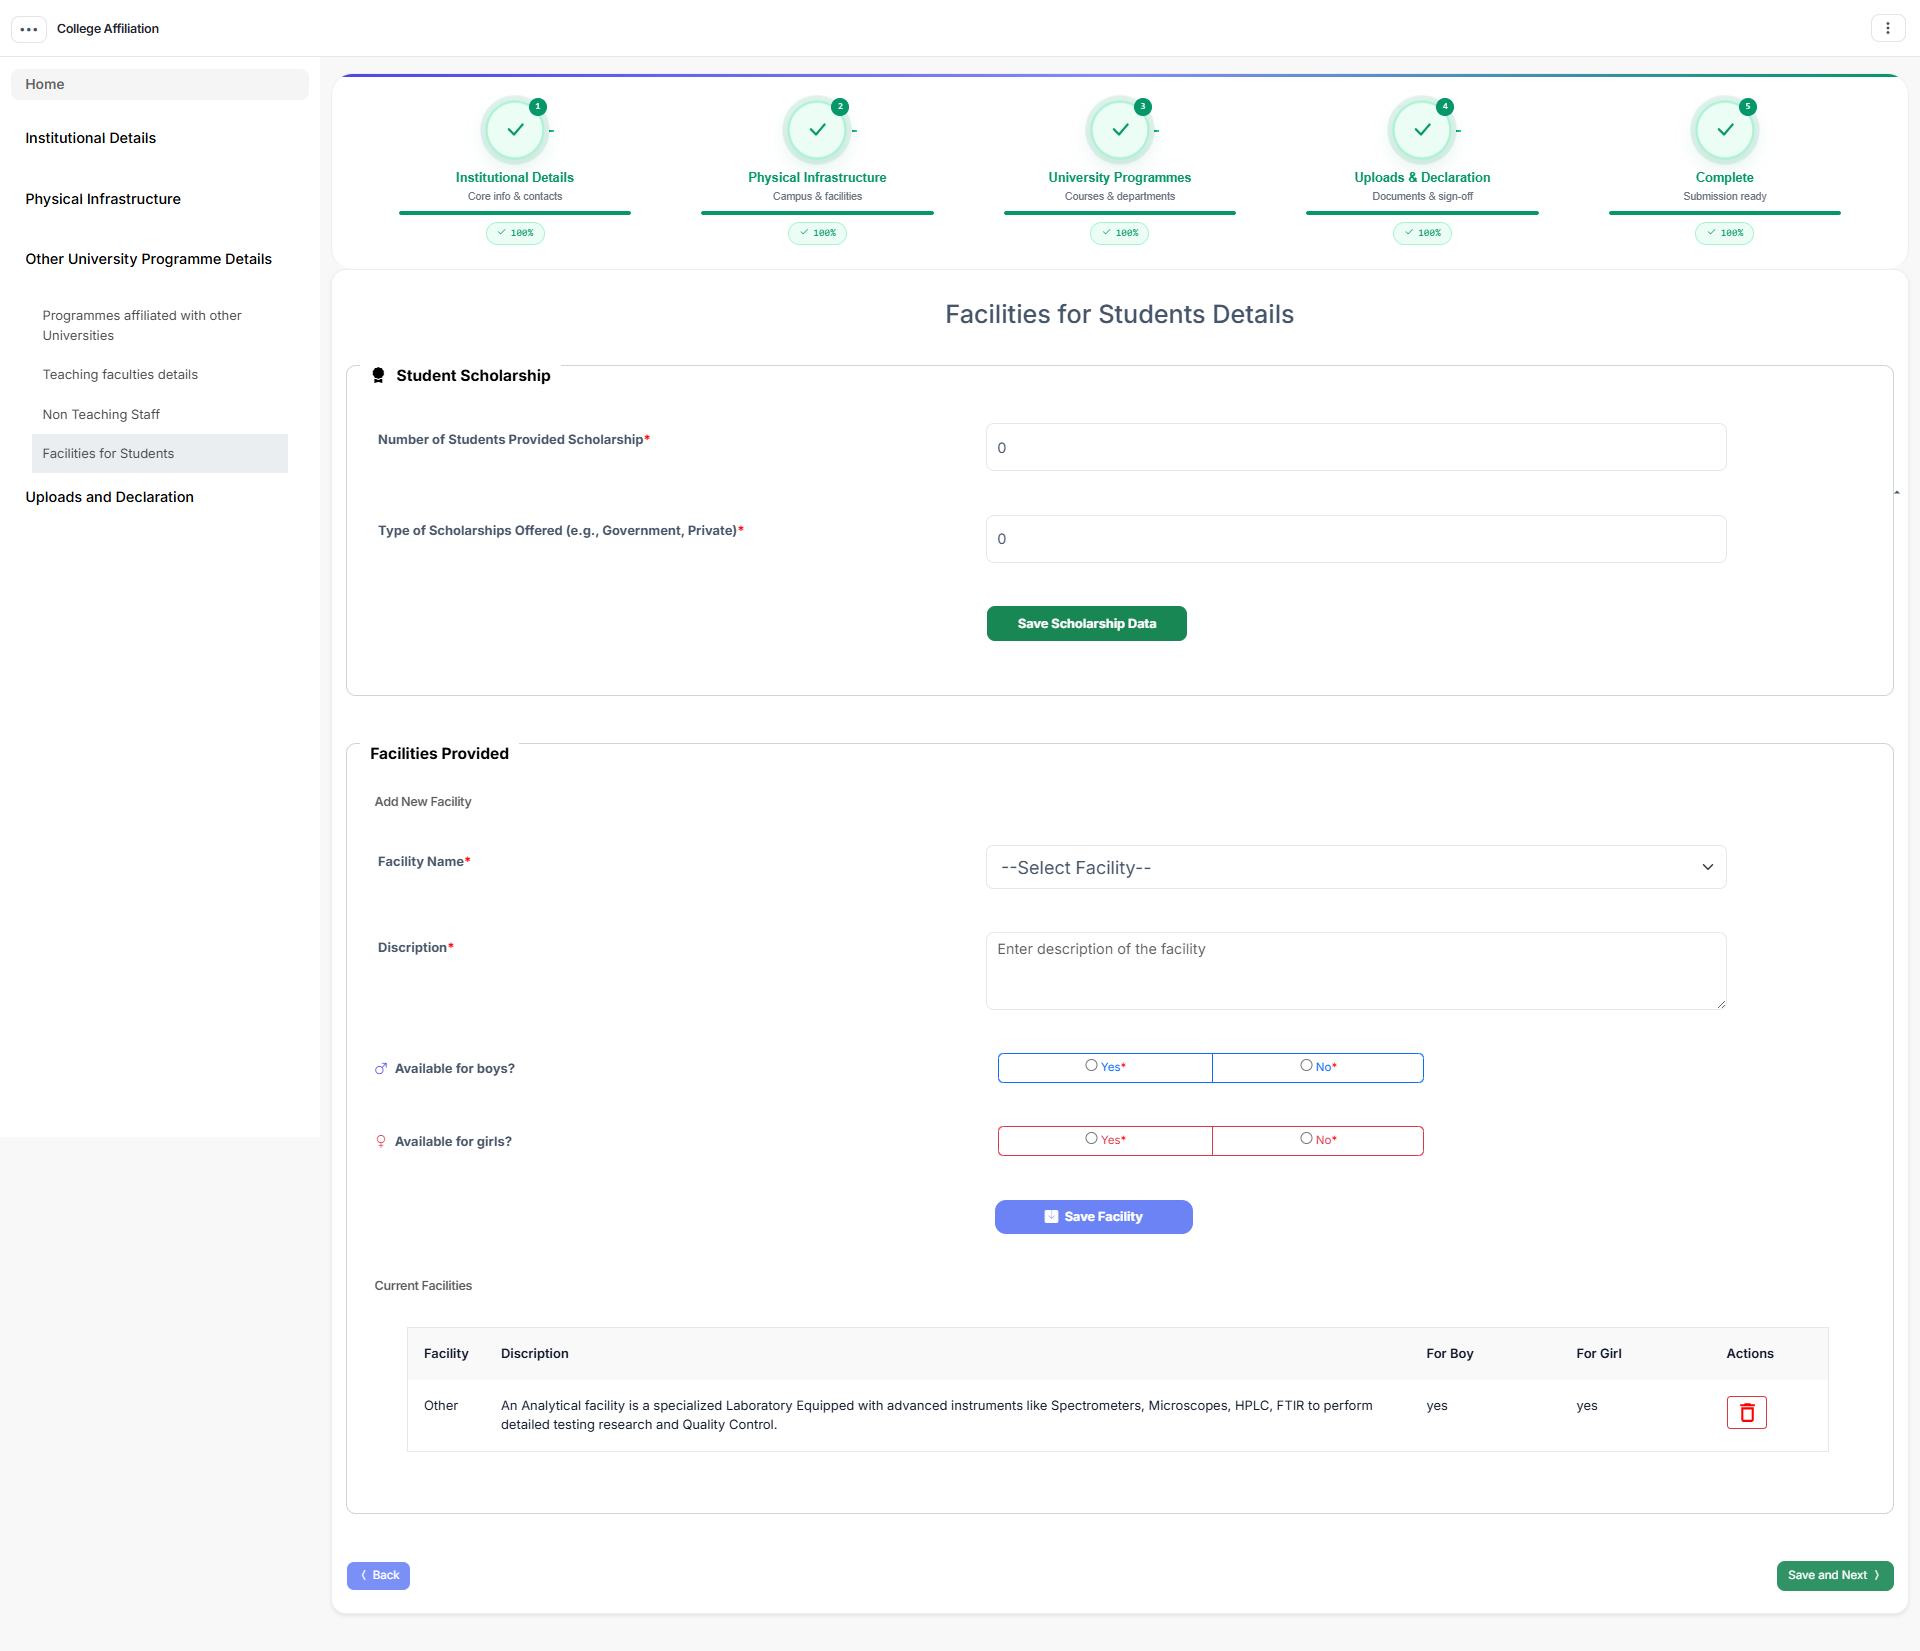Go to Home in the sidebar
Image resolution: width=1920 pixels, height=1651 pixels.
pos(160,84)
